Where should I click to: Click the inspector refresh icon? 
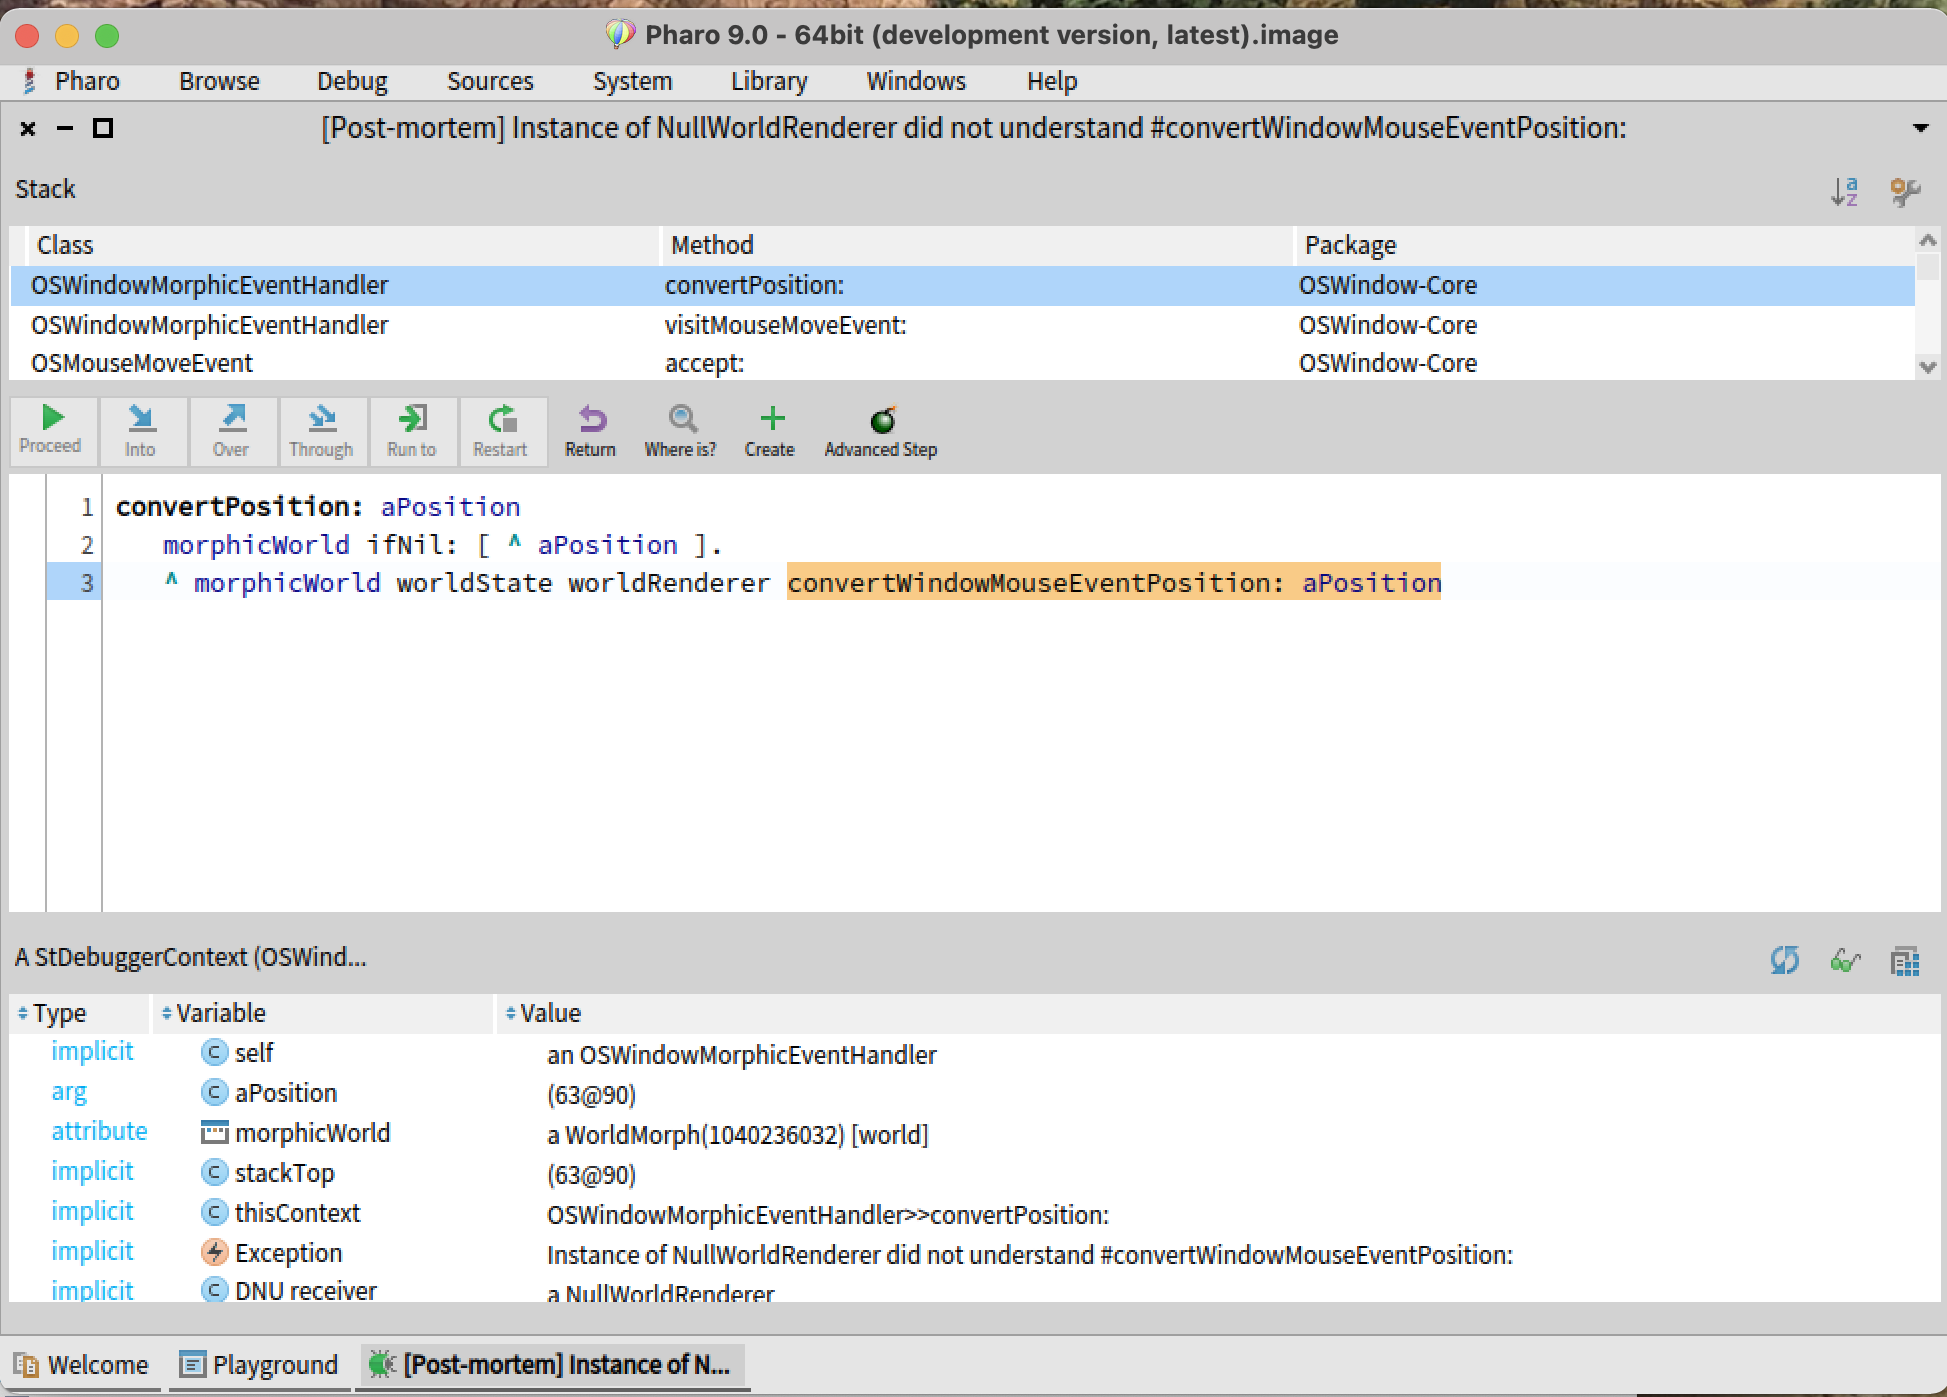[x=1784, y=960]
